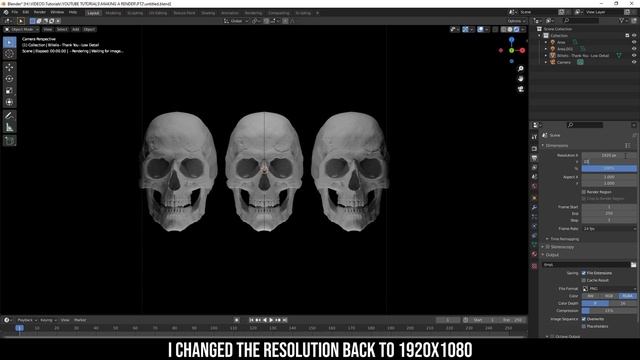Open the Object Mode dropdown
Viewport: 640px width, 360px height.
[21, 29]
